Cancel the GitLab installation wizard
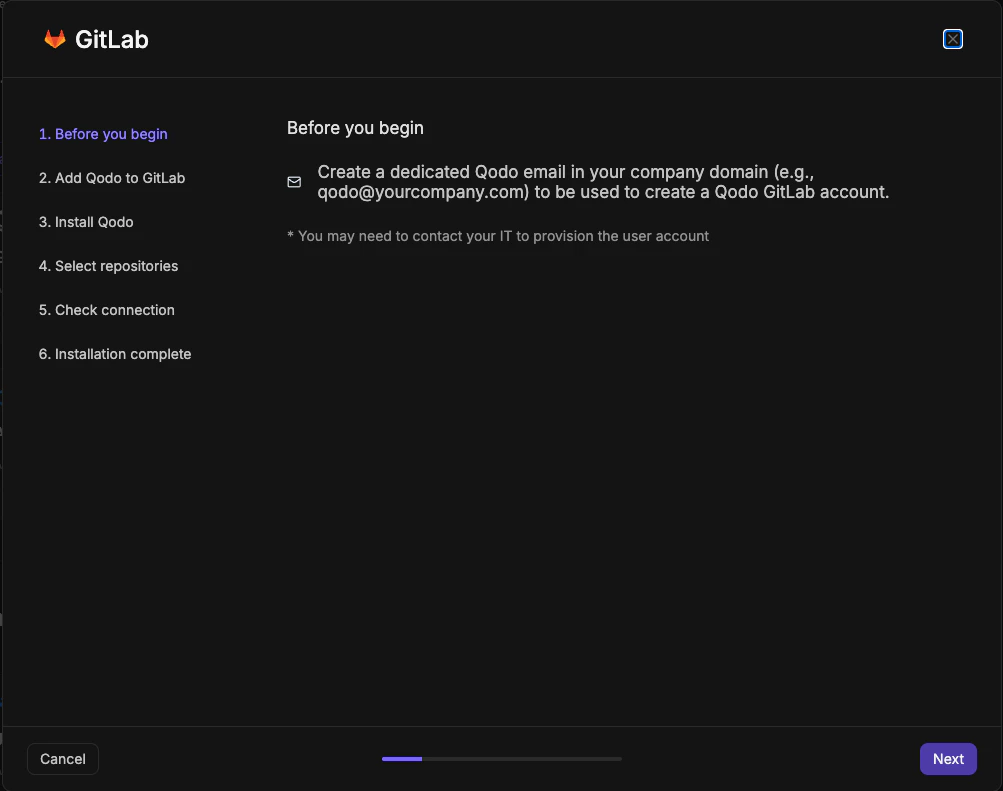 pos(63,759)
